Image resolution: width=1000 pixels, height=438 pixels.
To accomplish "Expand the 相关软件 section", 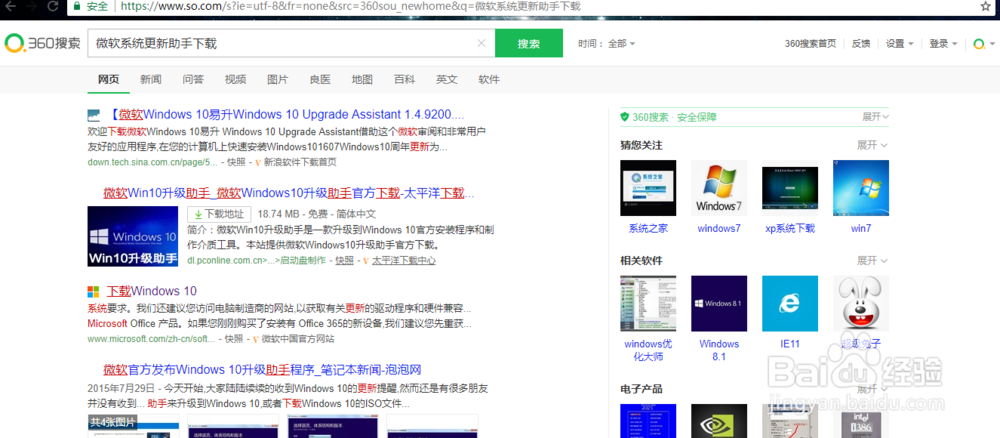I will tap(872, 261).
